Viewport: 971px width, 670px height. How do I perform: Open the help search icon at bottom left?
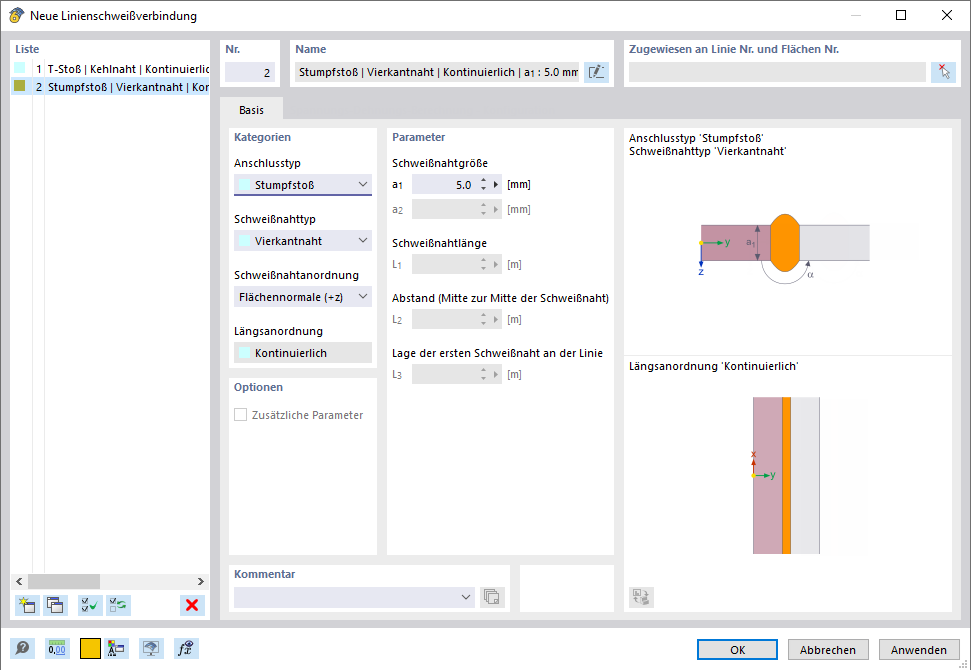22,649
